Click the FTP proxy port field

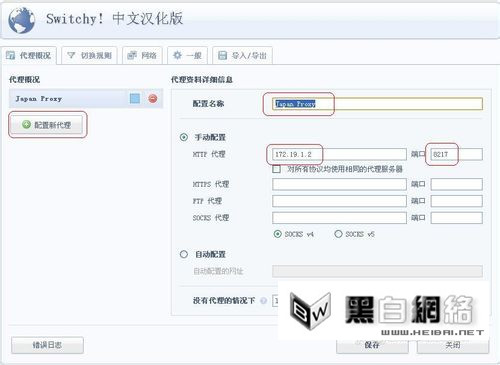point(456,201)
